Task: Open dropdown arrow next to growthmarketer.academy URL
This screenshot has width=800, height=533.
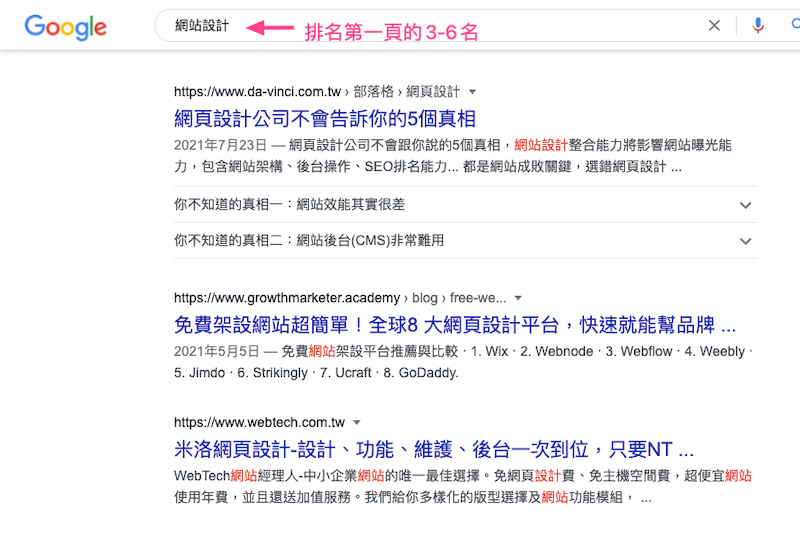Action: [518, 298]
